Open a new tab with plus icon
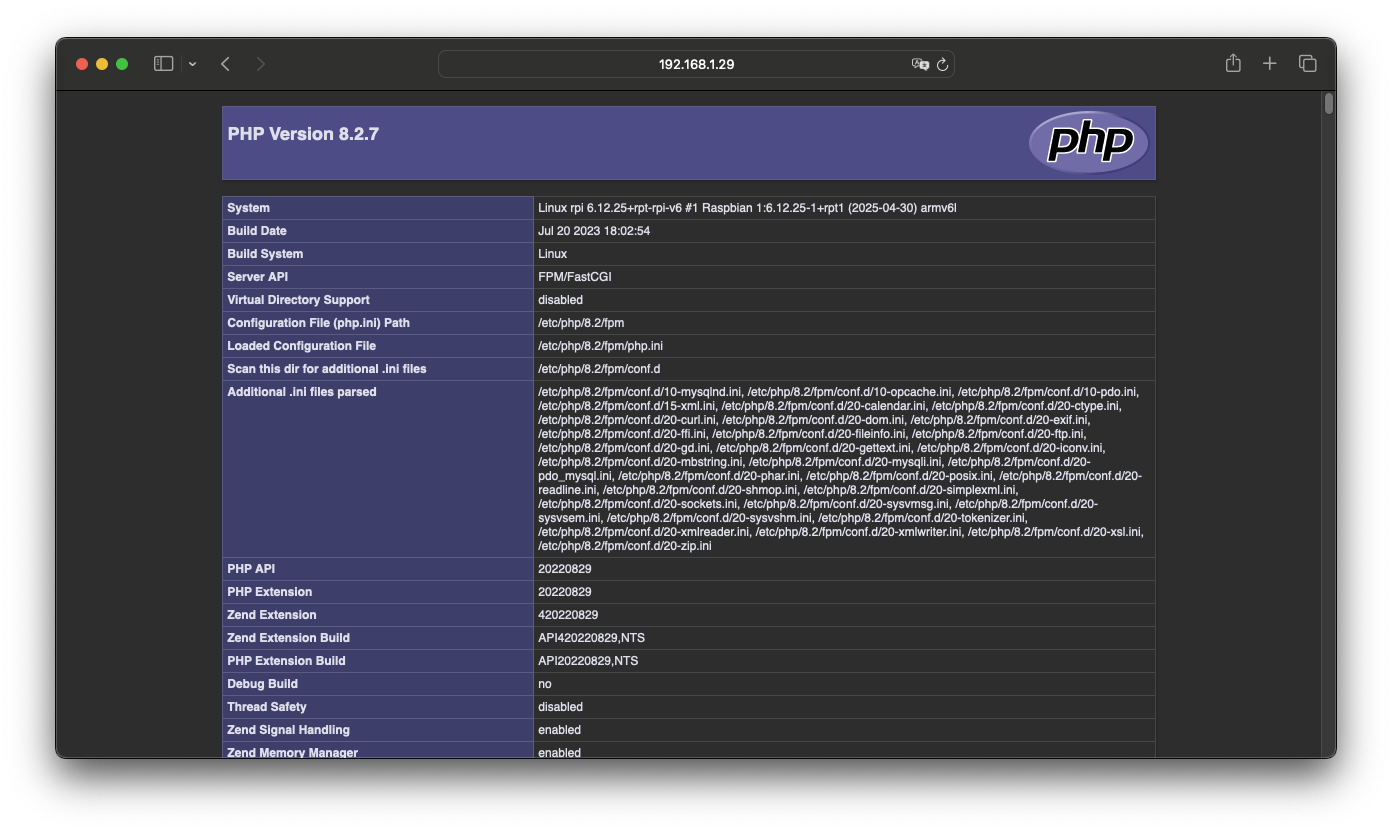The width and height of the screenshot is (1392, 832). coord(1269,64)
